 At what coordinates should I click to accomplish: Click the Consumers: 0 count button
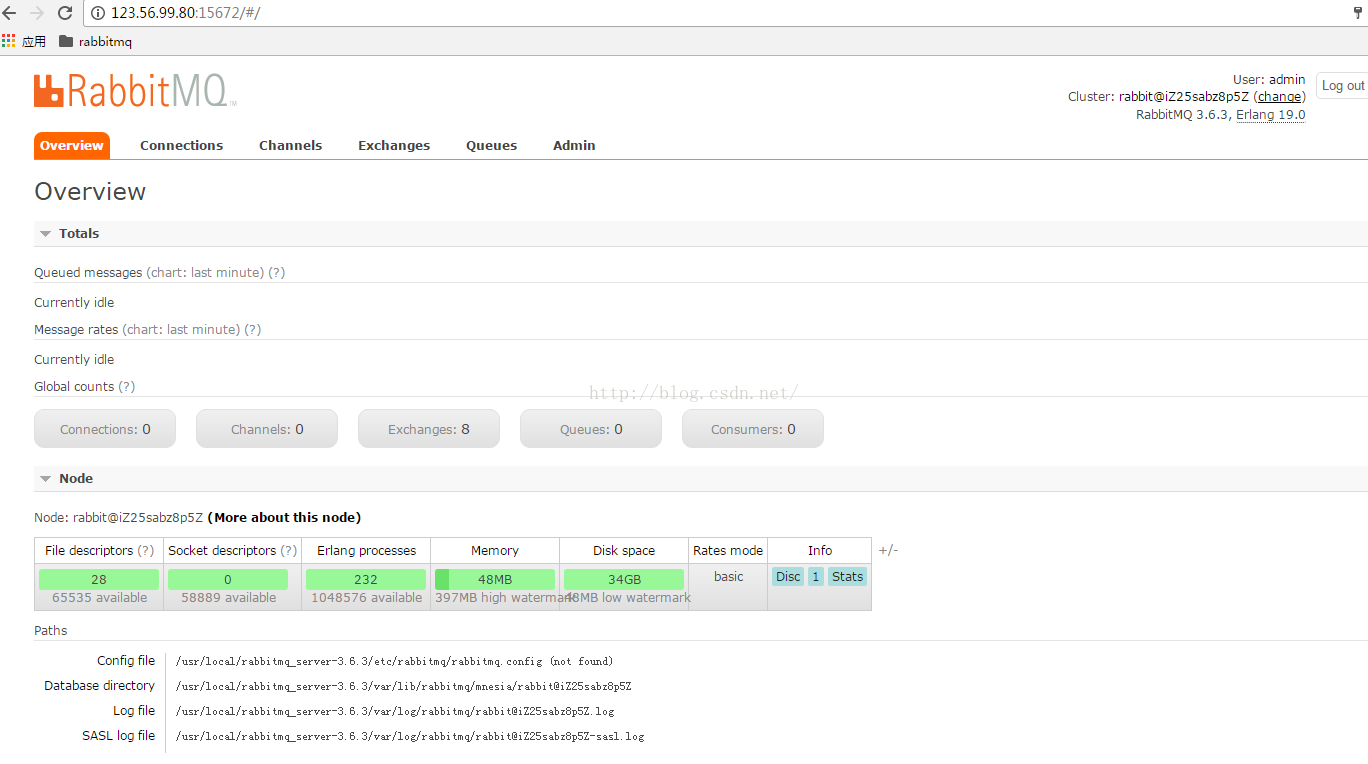coord(753,428)
